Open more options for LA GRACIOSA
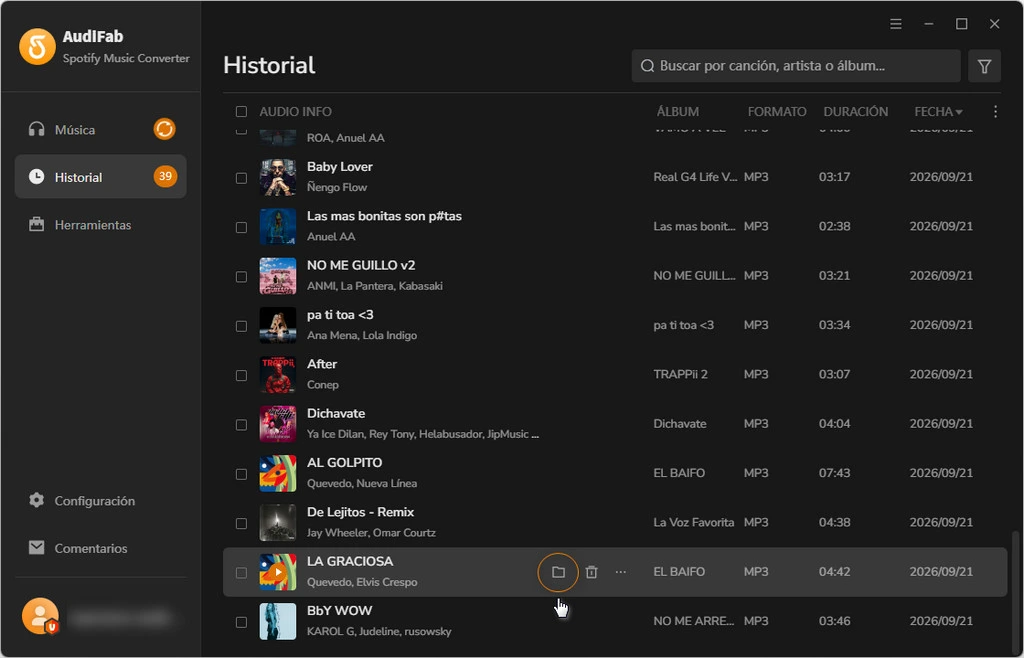Screen dimensions: 1024x658 (x=620, y=572)
